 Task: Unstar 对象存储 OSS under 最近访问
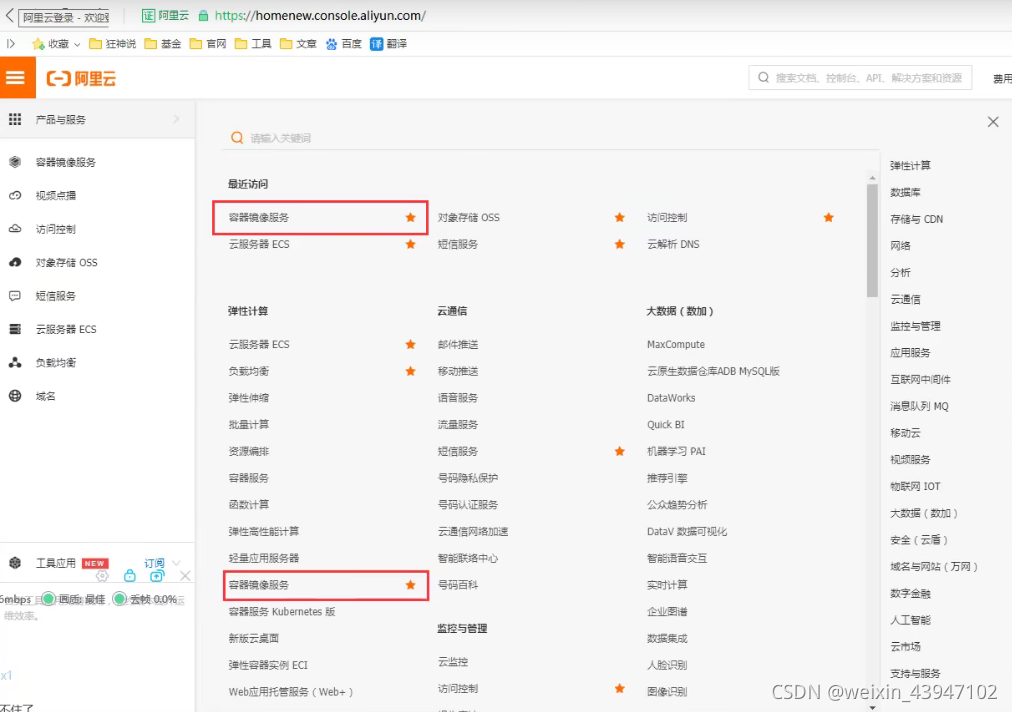pyautogui.click(x=620, y=218)
